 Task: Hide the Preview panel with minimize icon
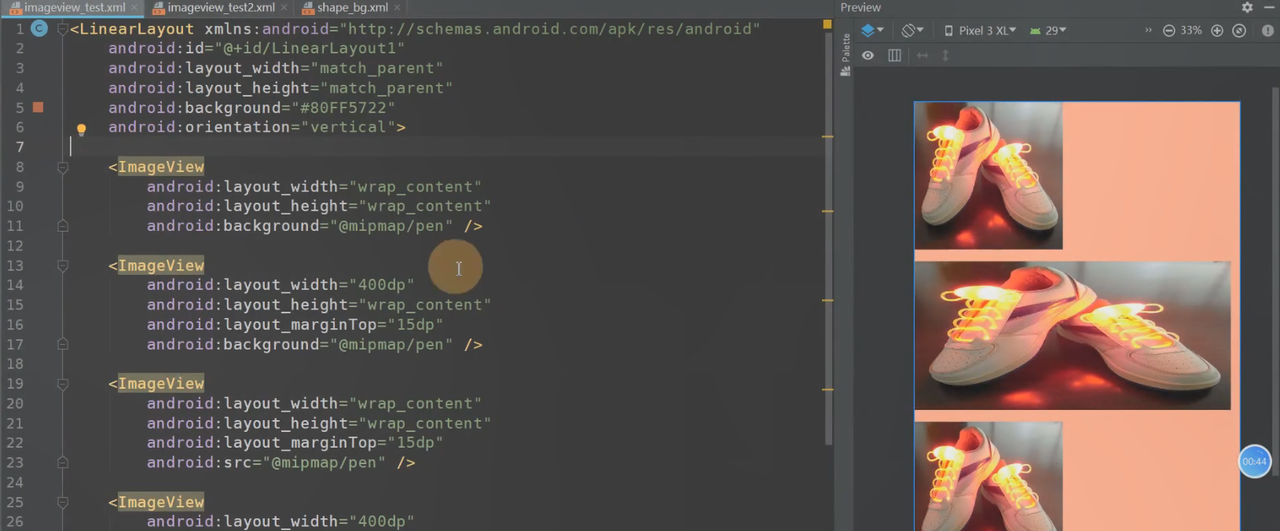1267,7
